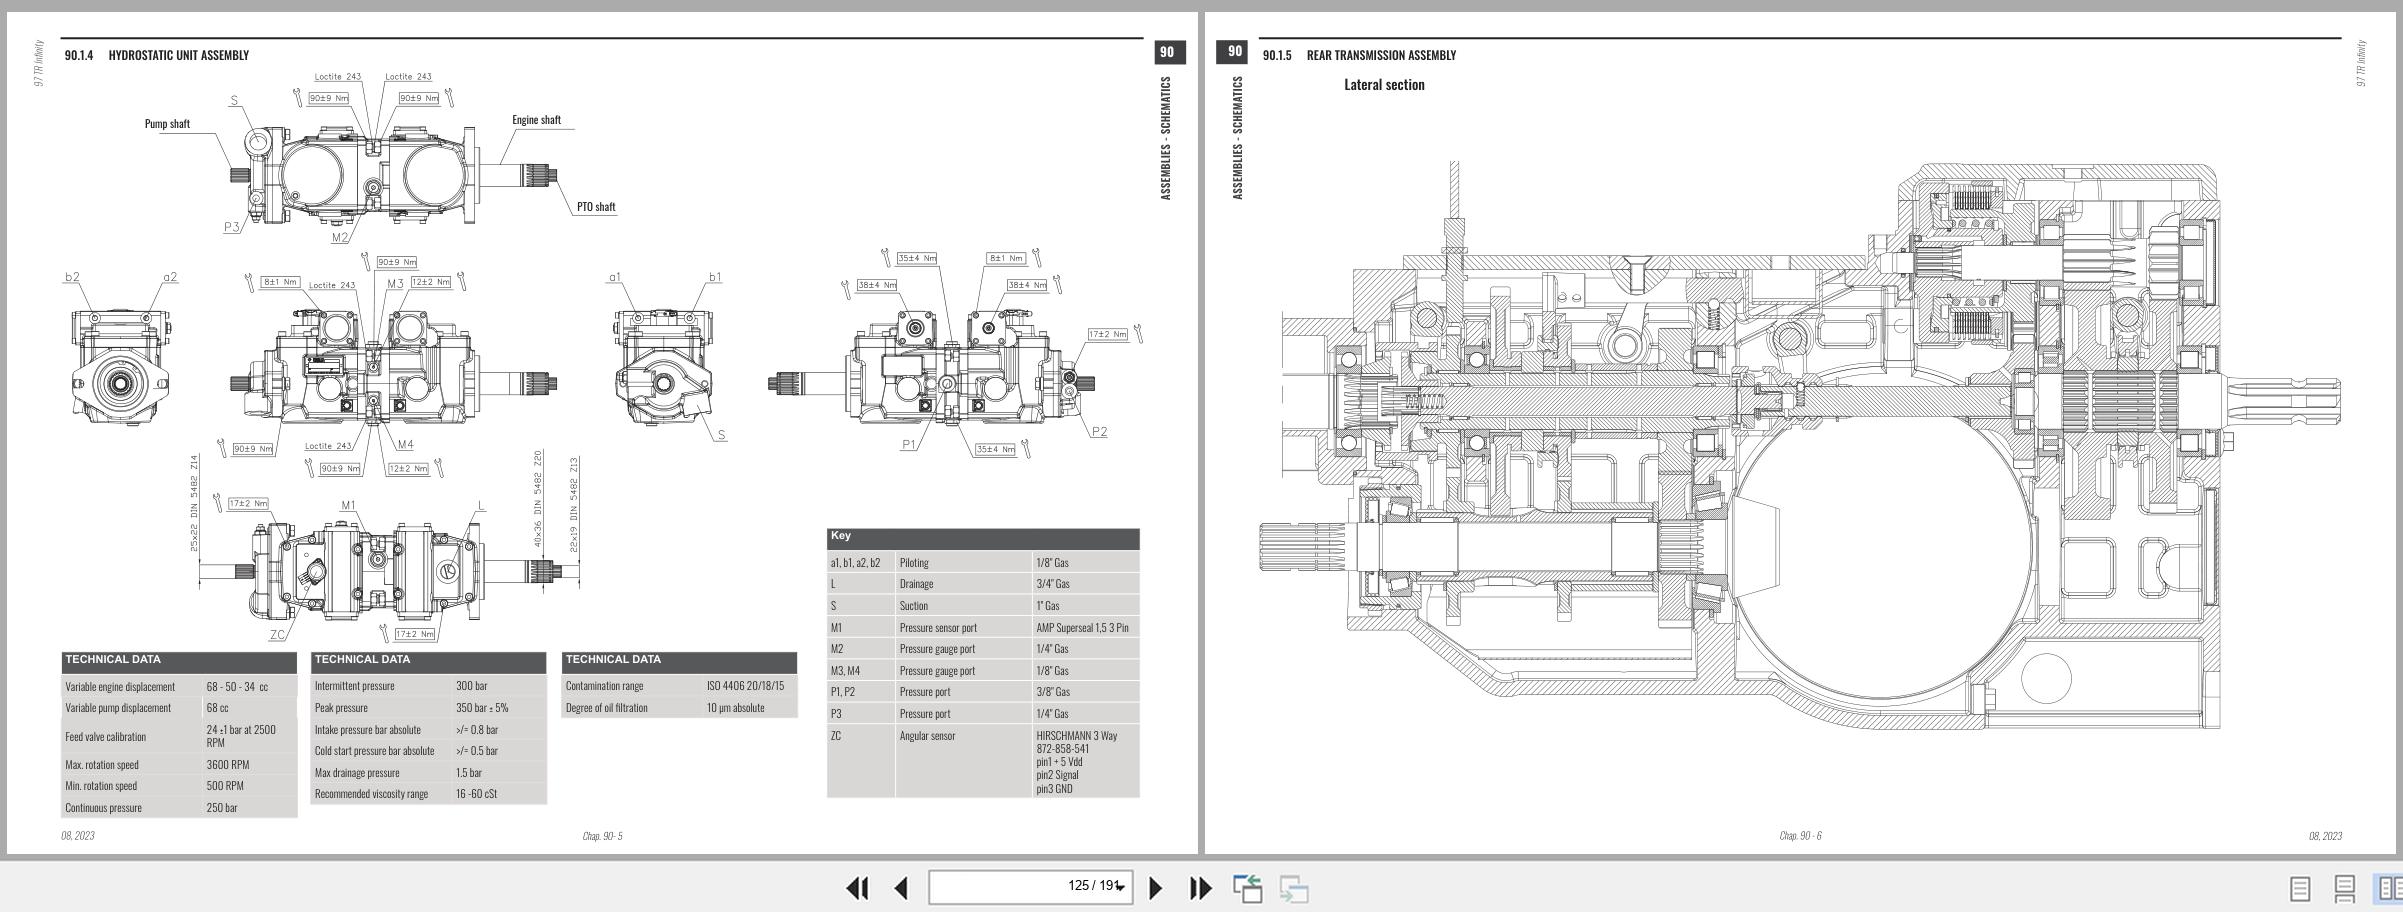The height and width of the screenshot is (912, 2403).
Task: Go to the previous page
Action: [901, 888]
